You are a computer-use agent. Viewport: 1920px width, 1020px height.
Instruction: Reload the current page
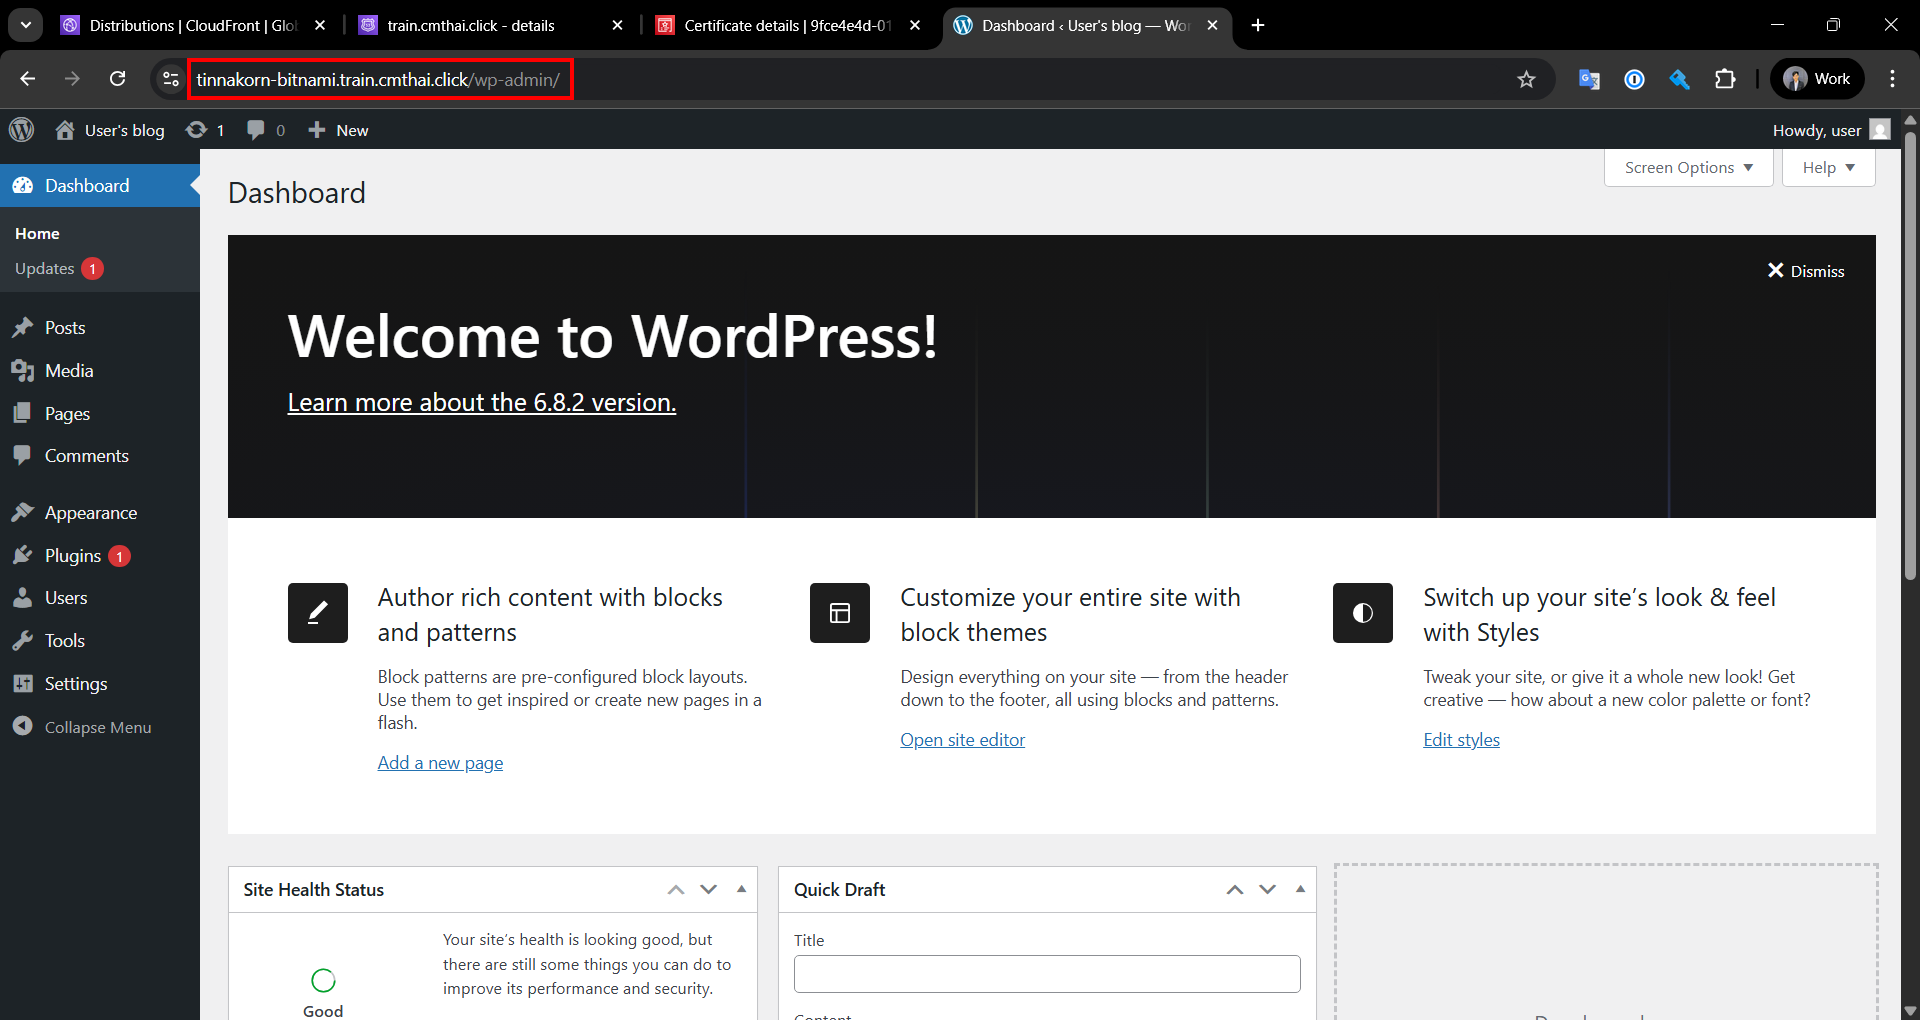point(118,79)
